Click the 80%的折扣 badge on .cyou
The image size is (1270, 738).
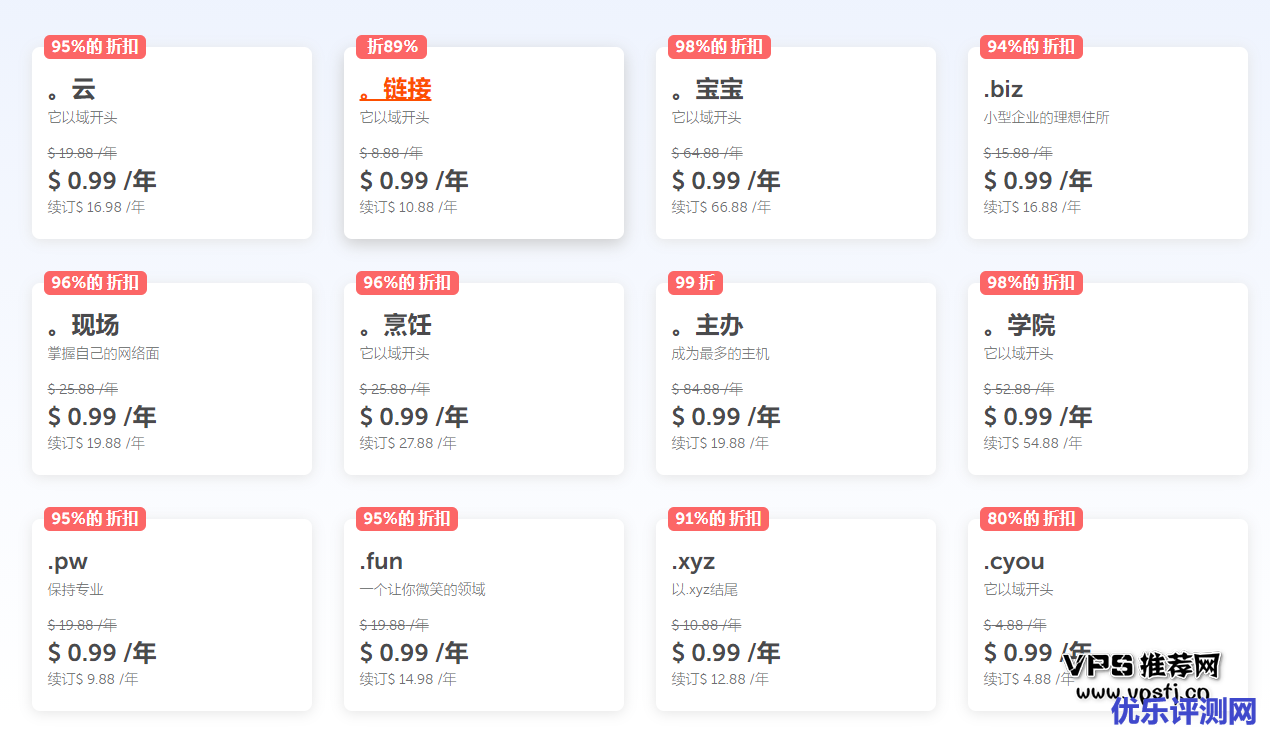(1031, 519)
